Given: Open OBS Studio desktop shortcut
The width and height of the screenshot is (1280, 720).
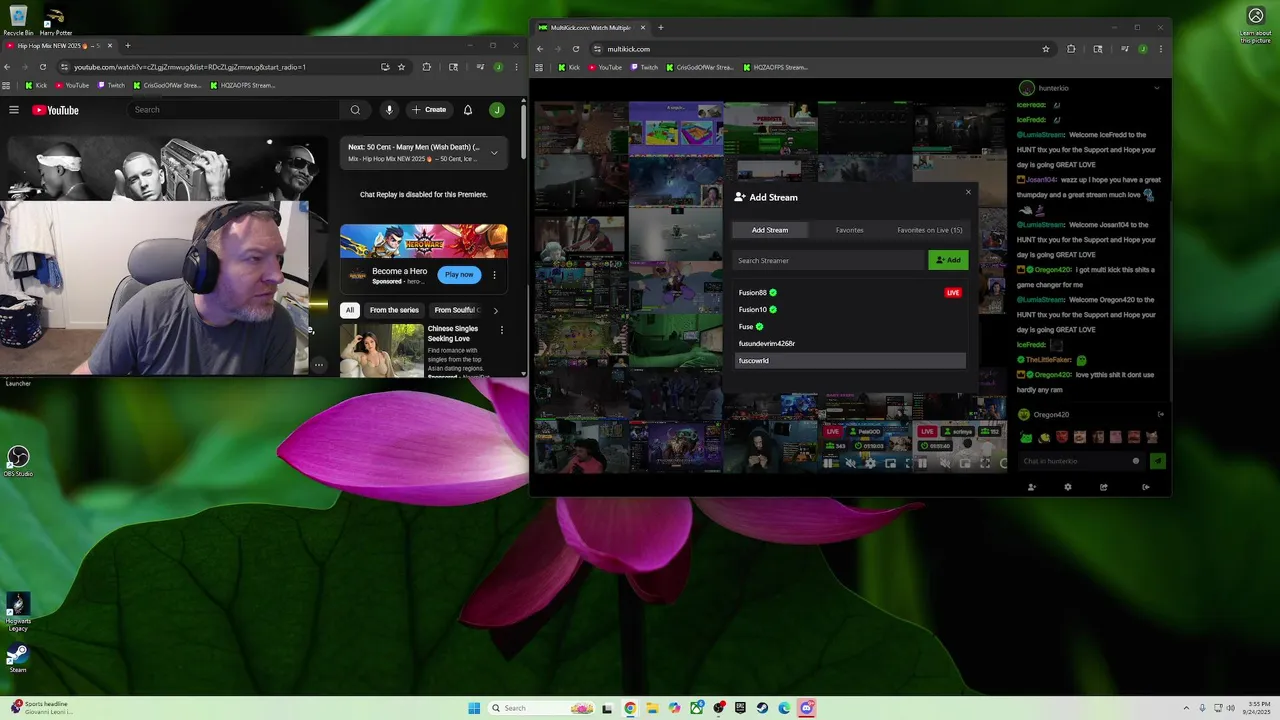Looking at the screenshot, I should 18,460.
